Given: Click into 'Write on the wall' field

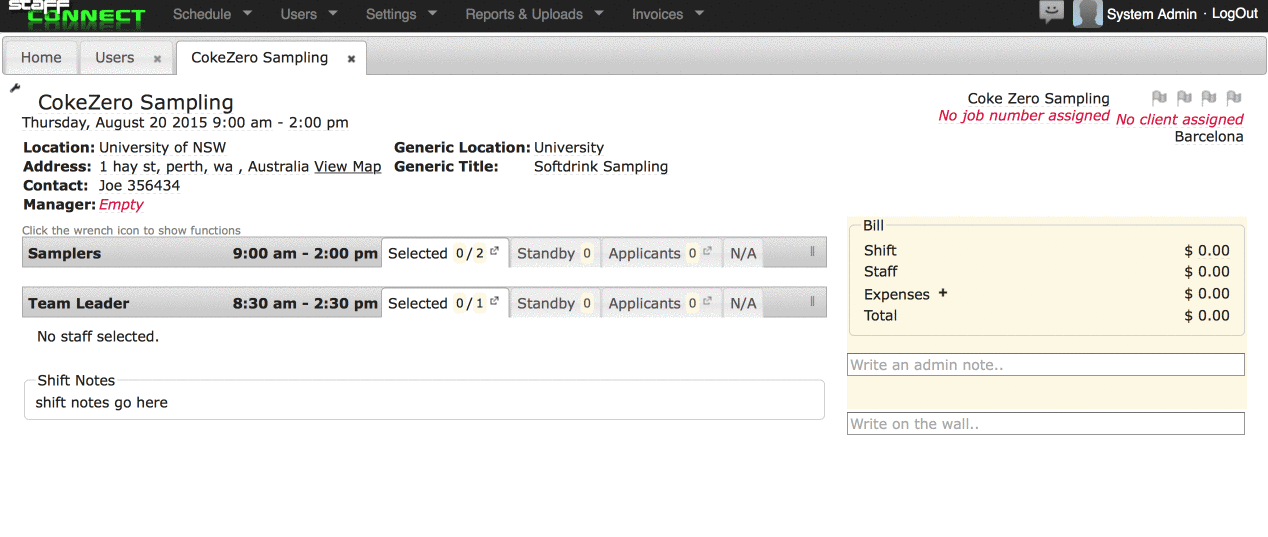Looking at the screenshot, I should (x=1046, y=424).
